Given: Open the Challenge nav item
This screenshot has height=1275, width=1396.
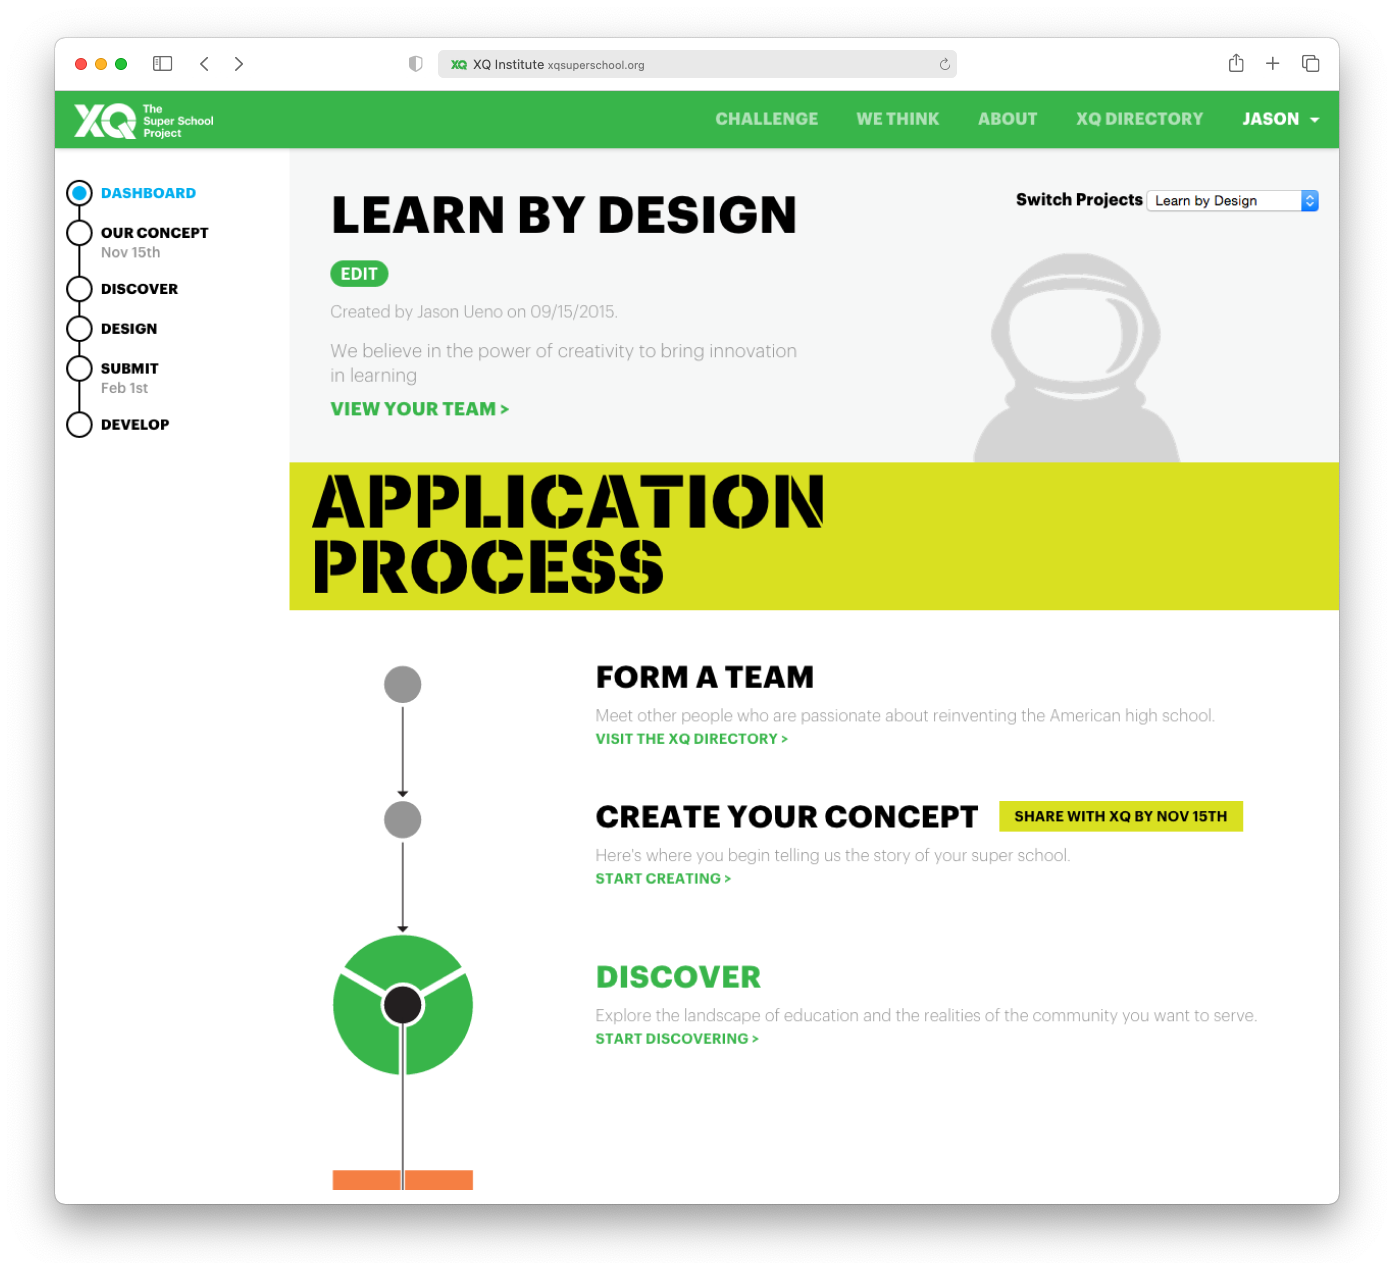Looking at the screenshot, I should point(766,119).
